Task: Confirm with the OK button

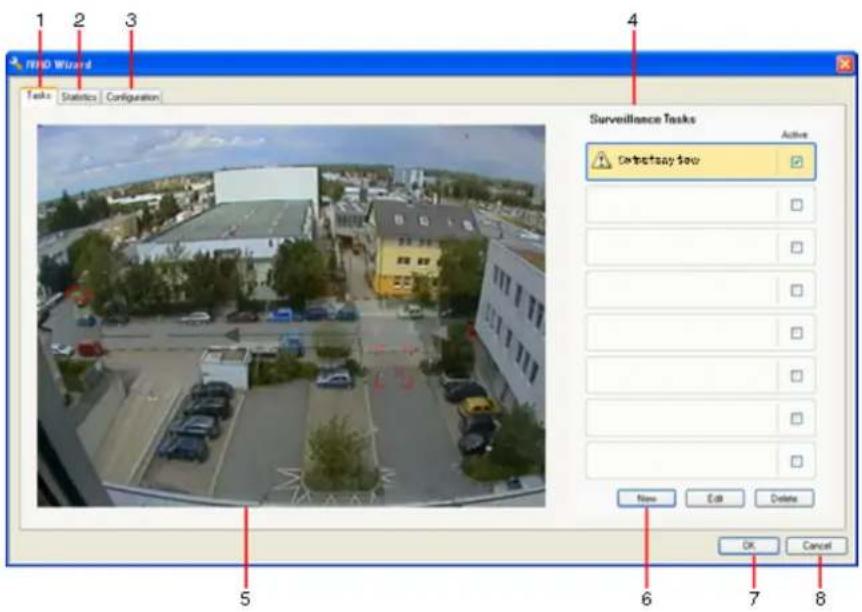Action: click(749, 545)
